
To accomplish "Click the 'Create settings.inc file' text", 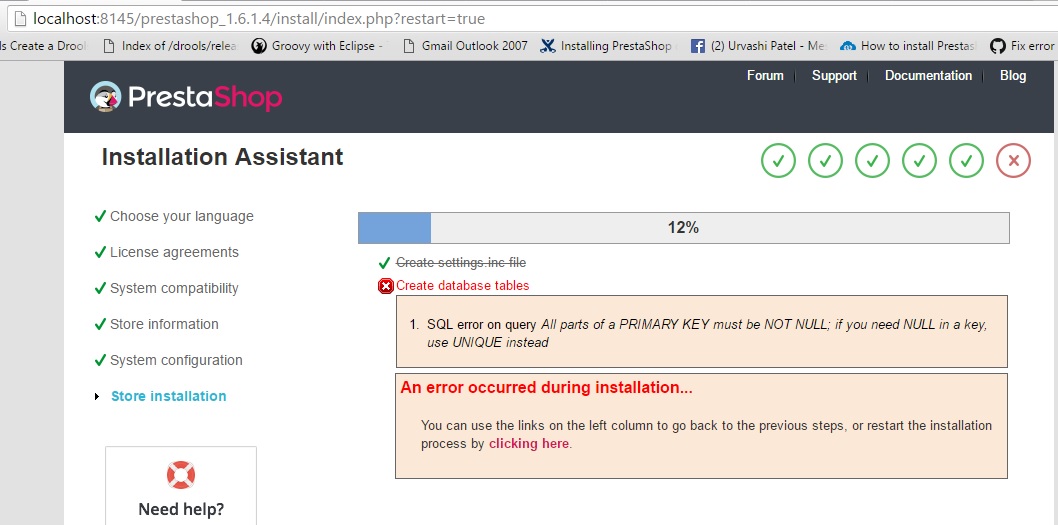I will click(x=461, y=262).
